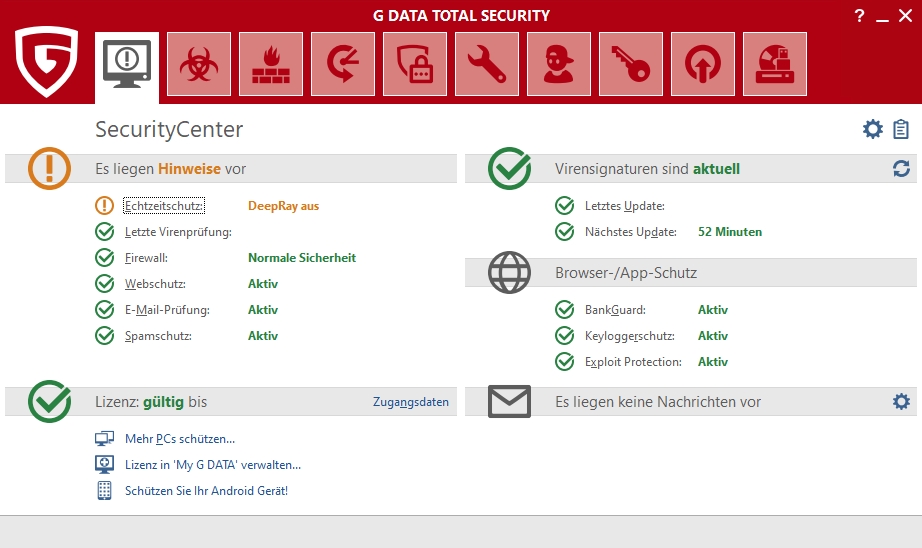This screenshot has width=922, height=548.
Task: Click the Mehr PCs schützen monitor icon
Action: tap(105, 439)
